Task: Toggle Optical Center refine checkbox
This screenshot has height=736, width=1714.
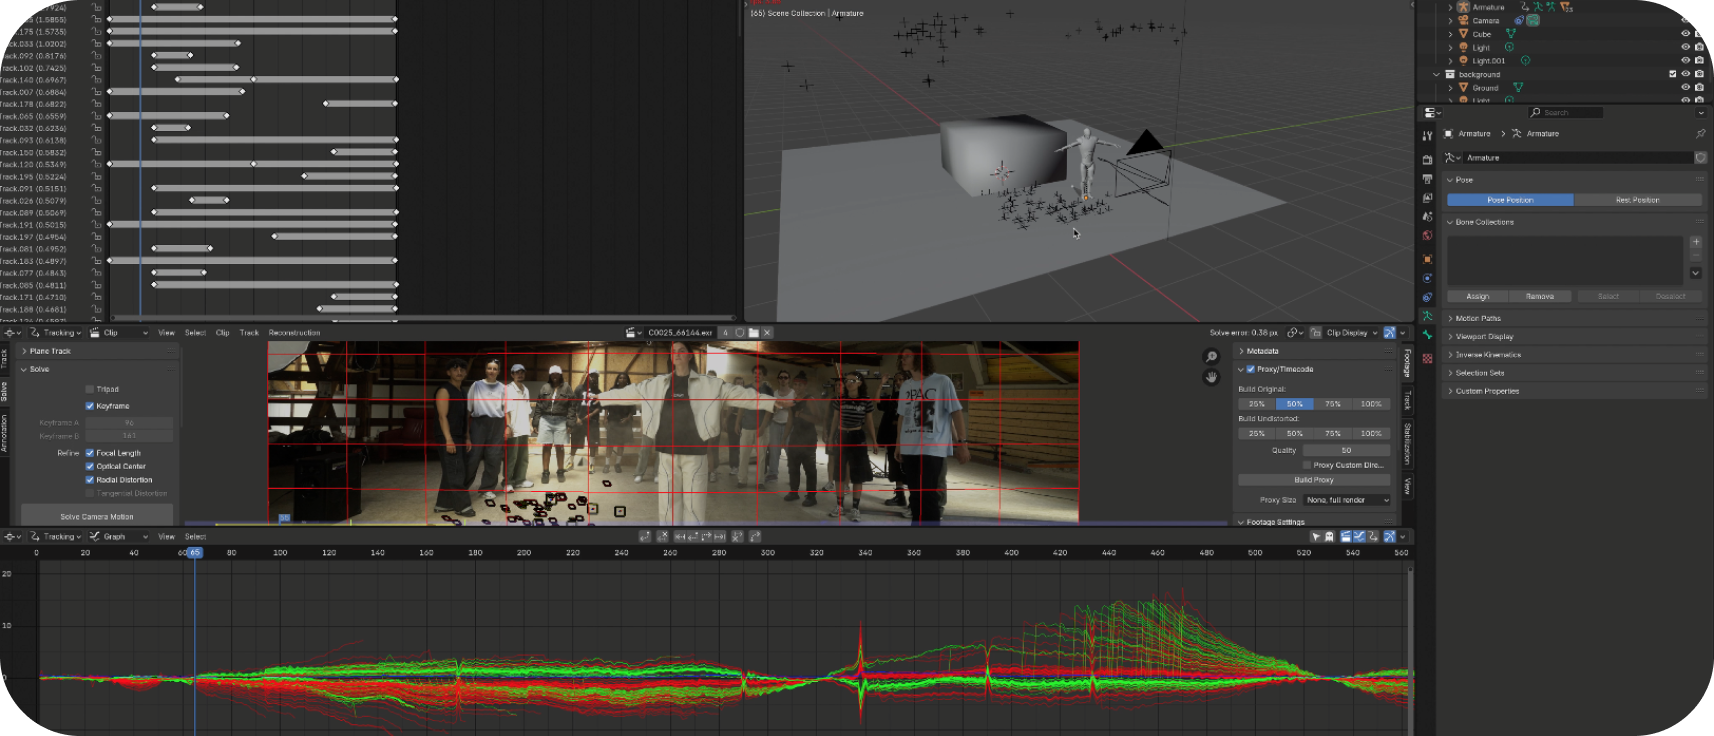Action: pos(89,466)
